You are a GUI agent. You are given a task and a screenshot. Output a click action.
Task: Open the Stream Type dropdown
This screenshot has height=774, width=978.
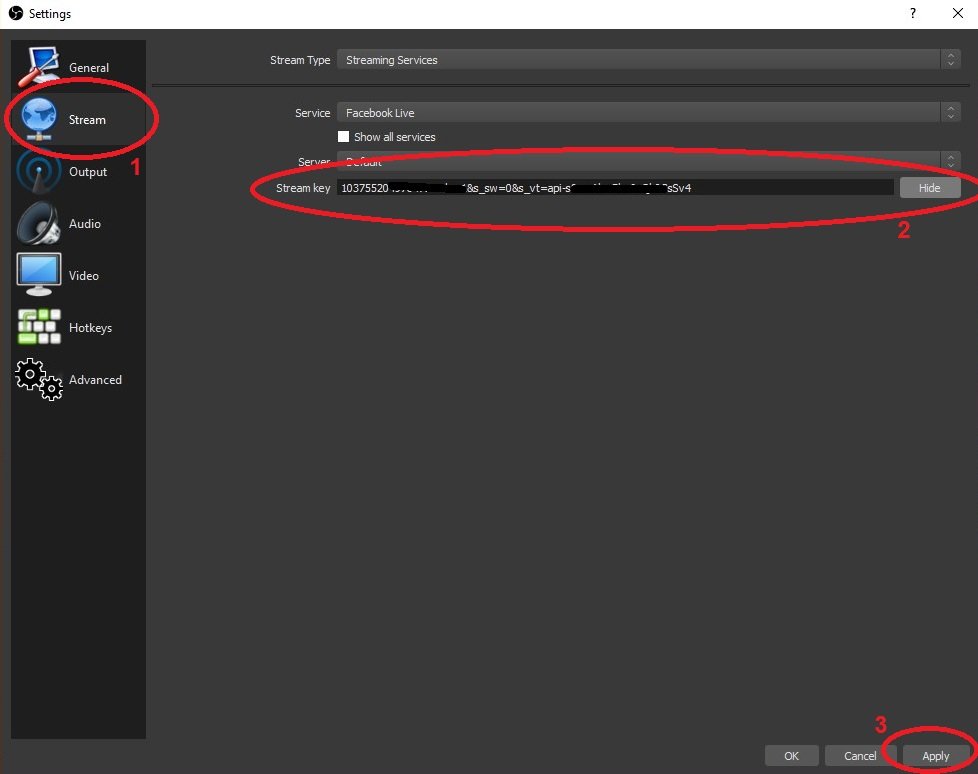[x=640, y=60]
